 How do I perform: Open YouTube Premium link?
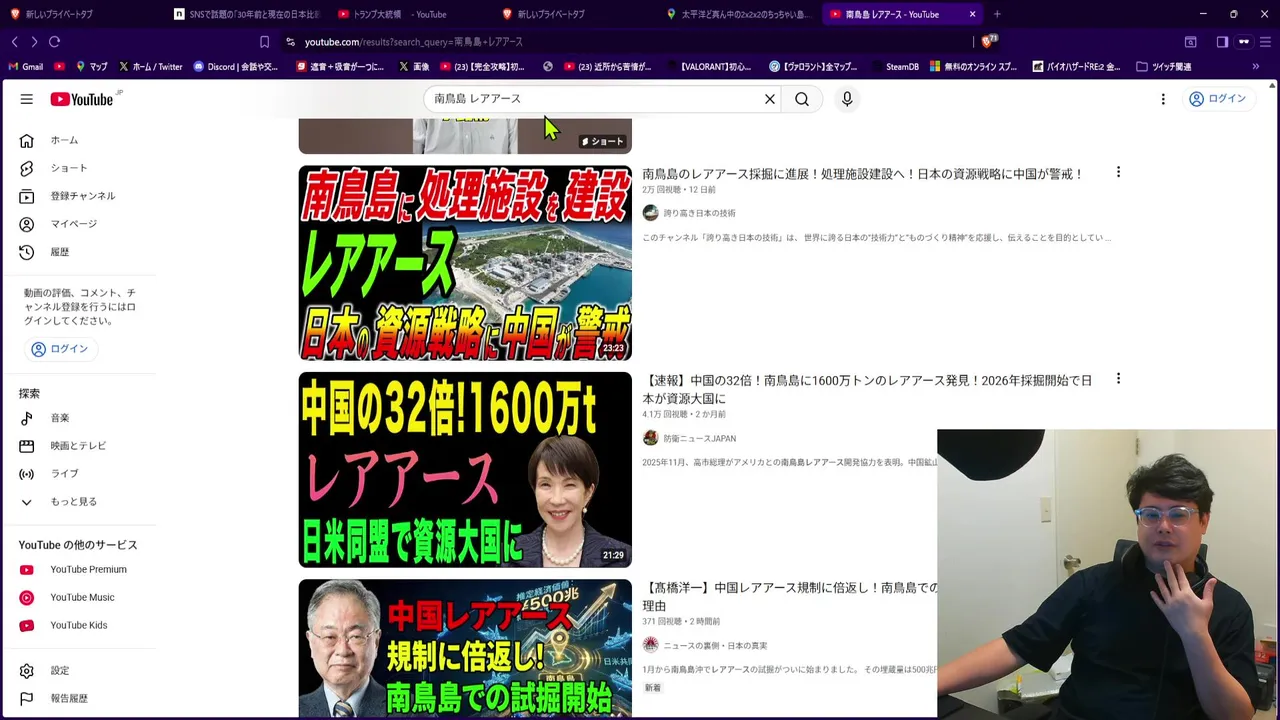(x=88, y=570)
